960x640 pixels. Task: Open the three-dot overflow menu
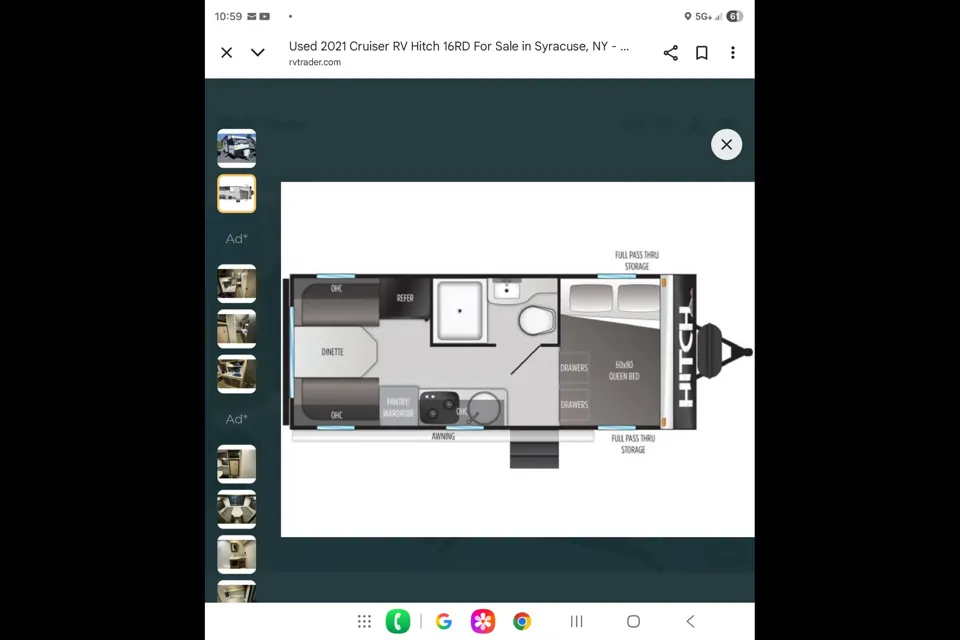(x=733, y=53)
